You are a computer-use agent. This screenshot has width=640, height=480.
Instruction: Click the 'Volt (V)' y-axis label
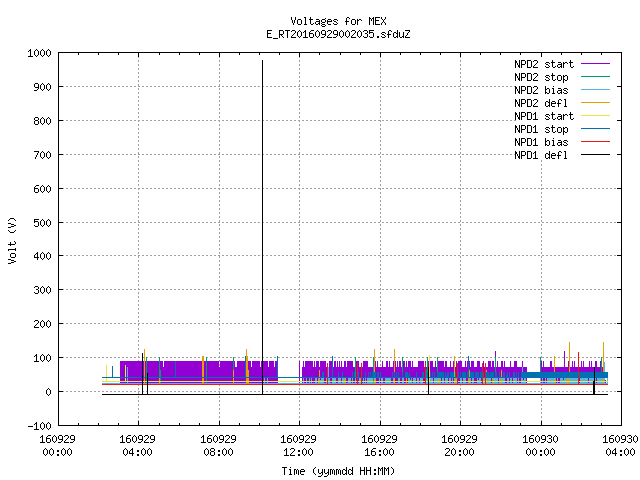pyautogui.click(x=12, y=241)
